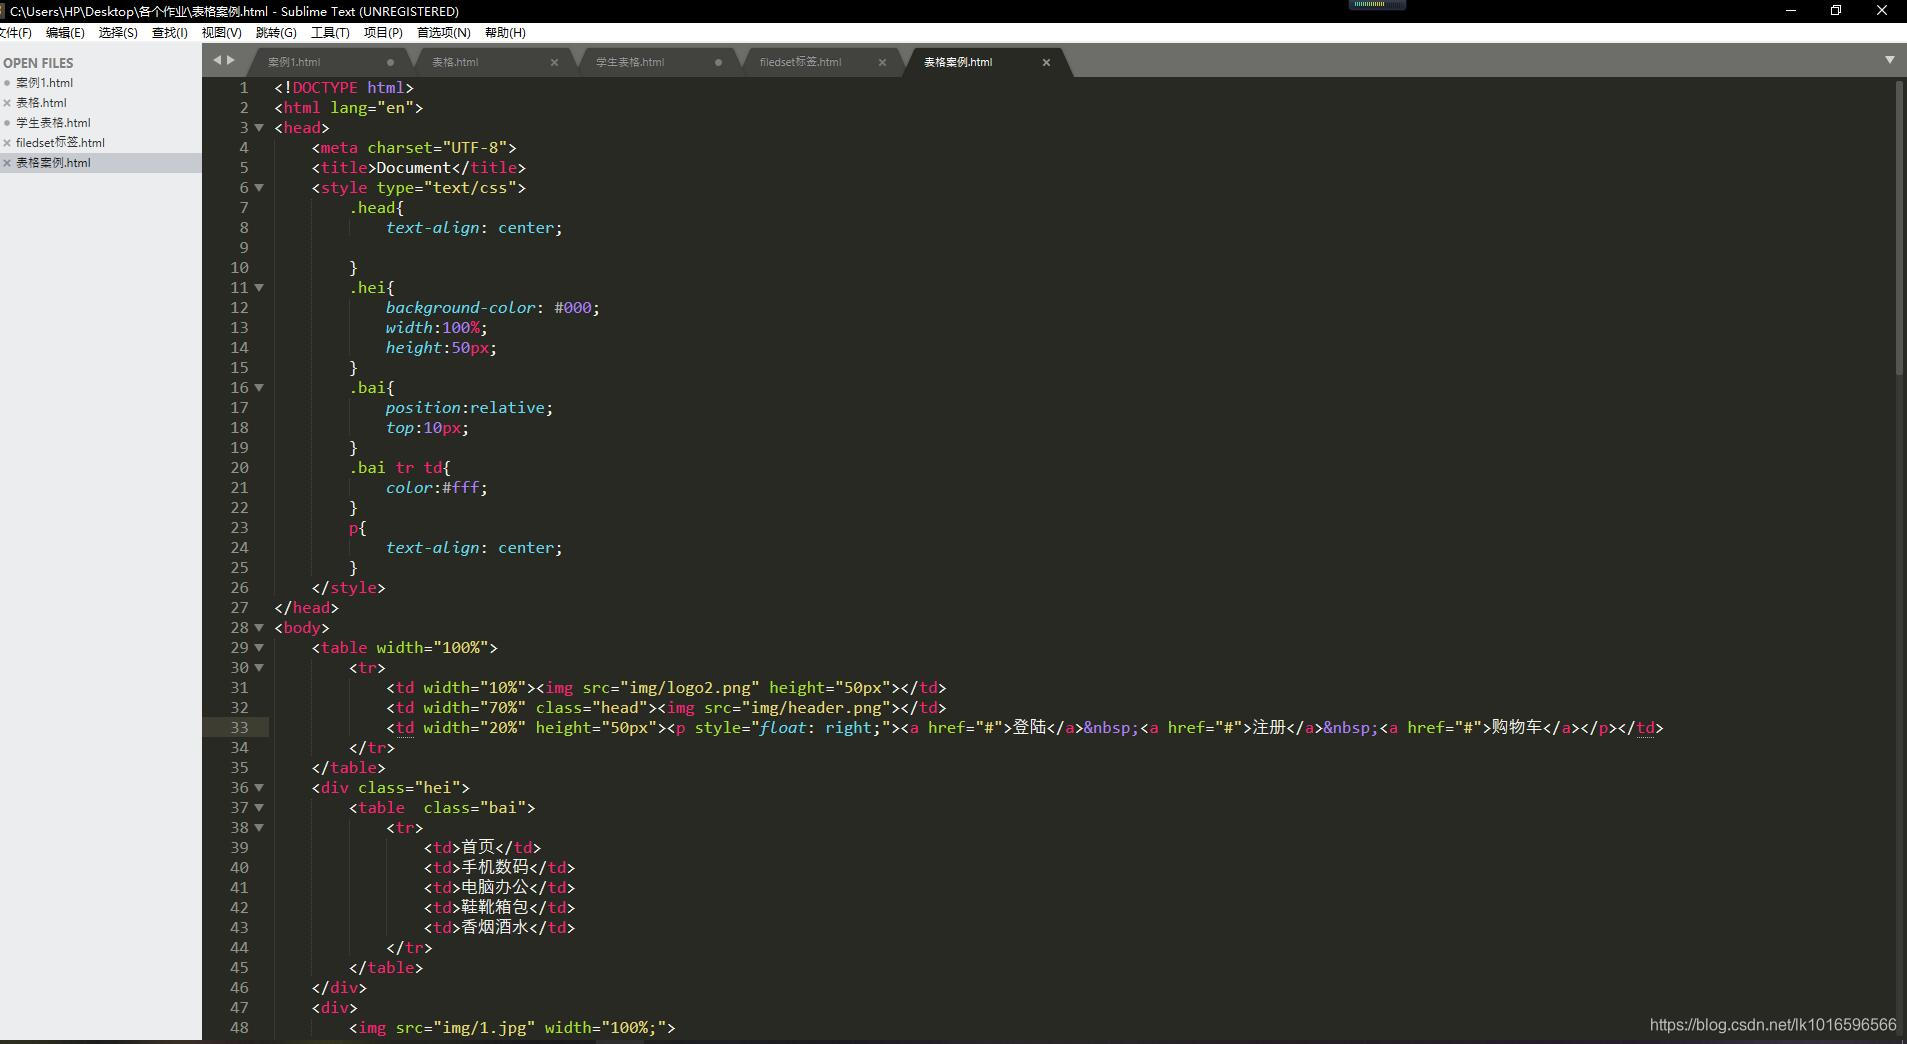
Task: Open the 首选项(N) menu
Action: coord(444,32)
